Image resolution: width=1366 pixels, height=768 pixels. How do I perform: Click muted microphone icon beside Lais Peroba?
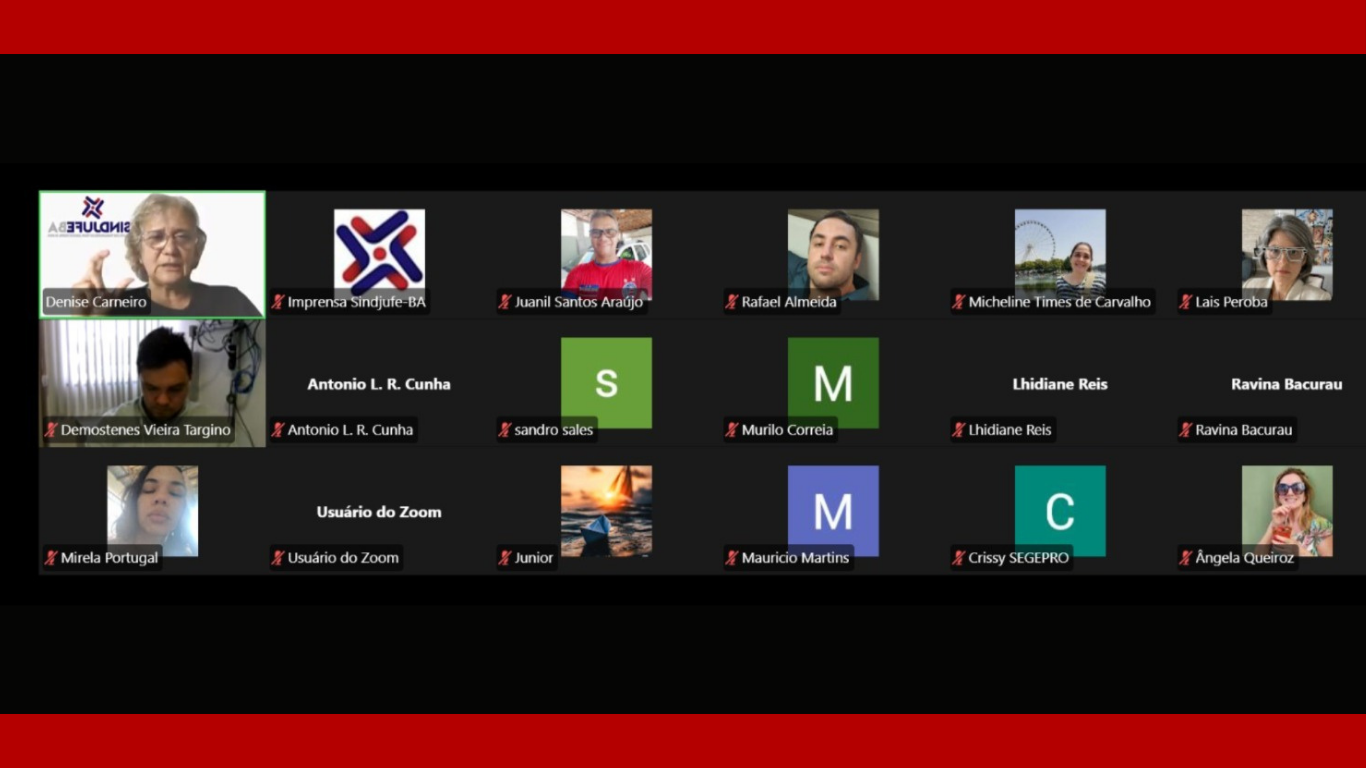click(1186, 302)
